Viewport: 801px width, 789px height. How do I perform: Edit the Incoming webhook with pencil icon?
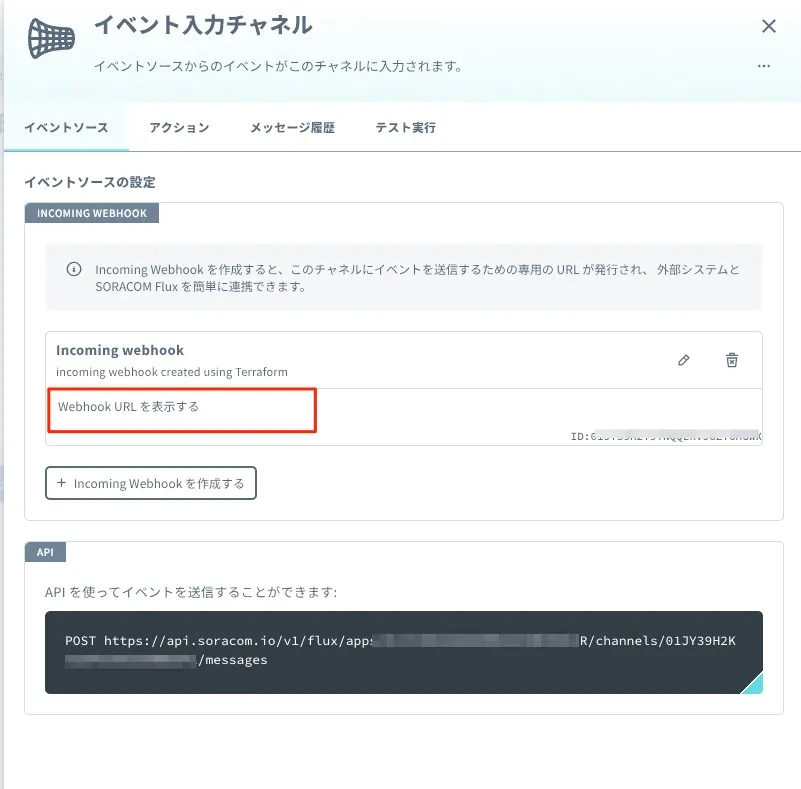pyautogui.click(x=684, y=360)
